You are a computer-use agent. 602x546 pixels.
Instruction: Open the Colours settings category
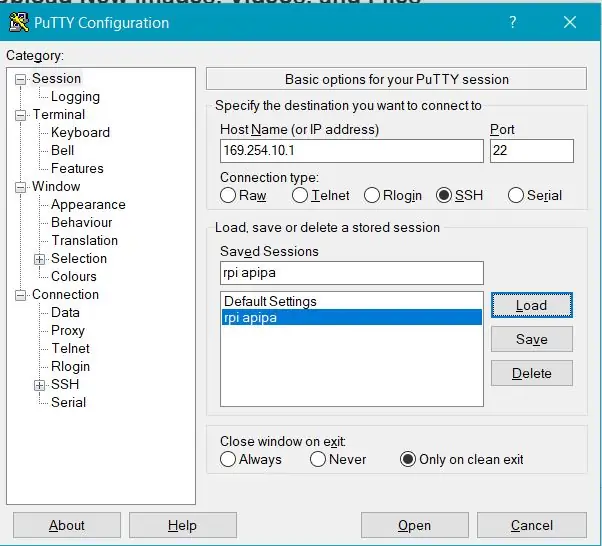click(x=74, y=276)
